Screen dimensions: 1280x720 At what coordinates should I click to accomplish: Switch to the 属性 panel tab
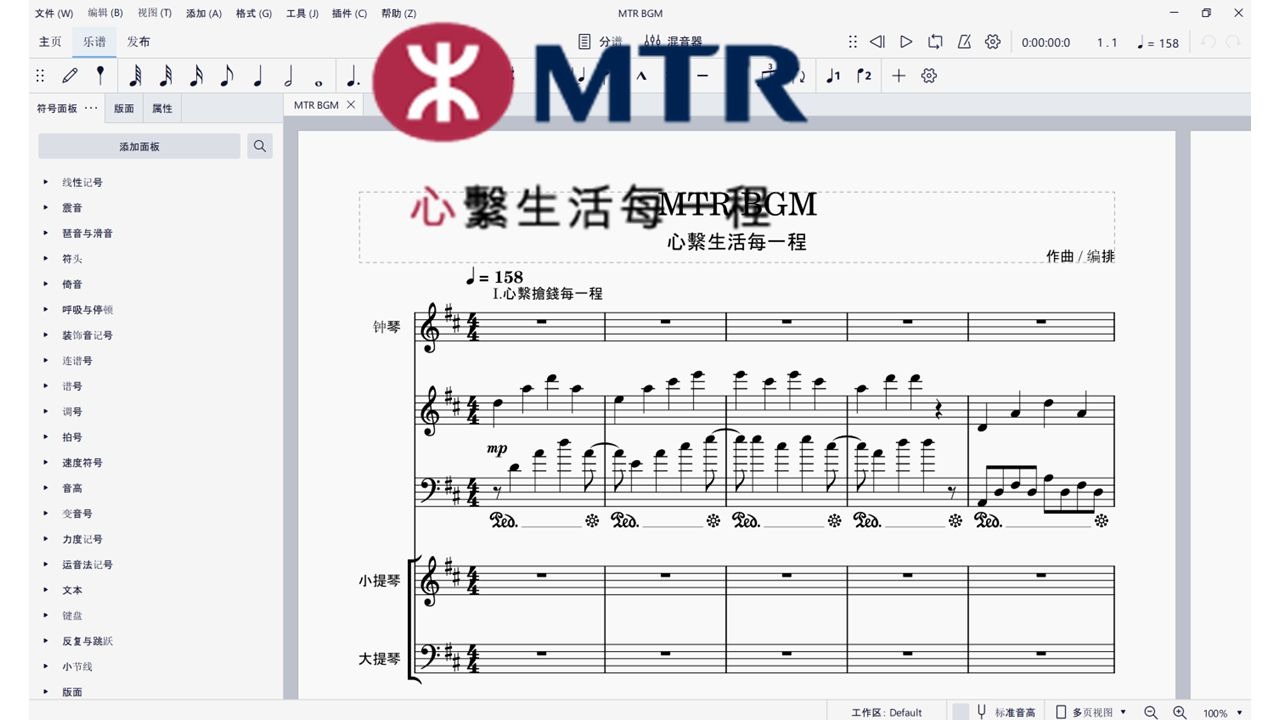[162, 108]
